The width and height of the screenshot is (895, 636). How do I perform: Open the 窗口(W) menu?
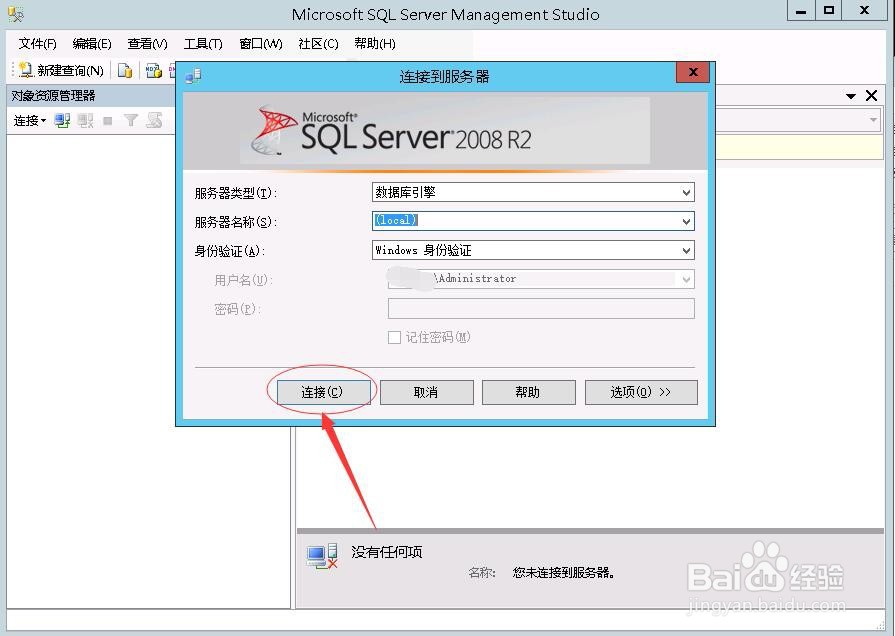pyautogui.click(x=261, y=43)
